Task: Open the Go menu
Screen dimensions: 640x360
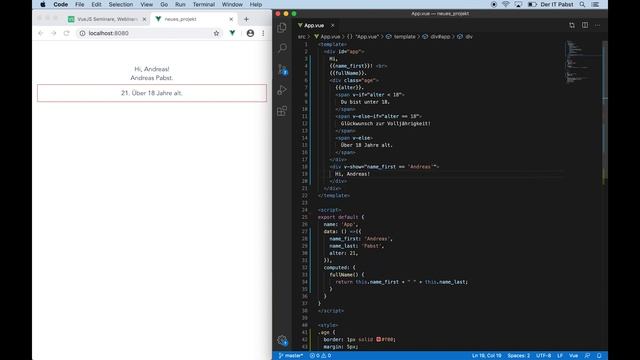Action: point(164,4)
